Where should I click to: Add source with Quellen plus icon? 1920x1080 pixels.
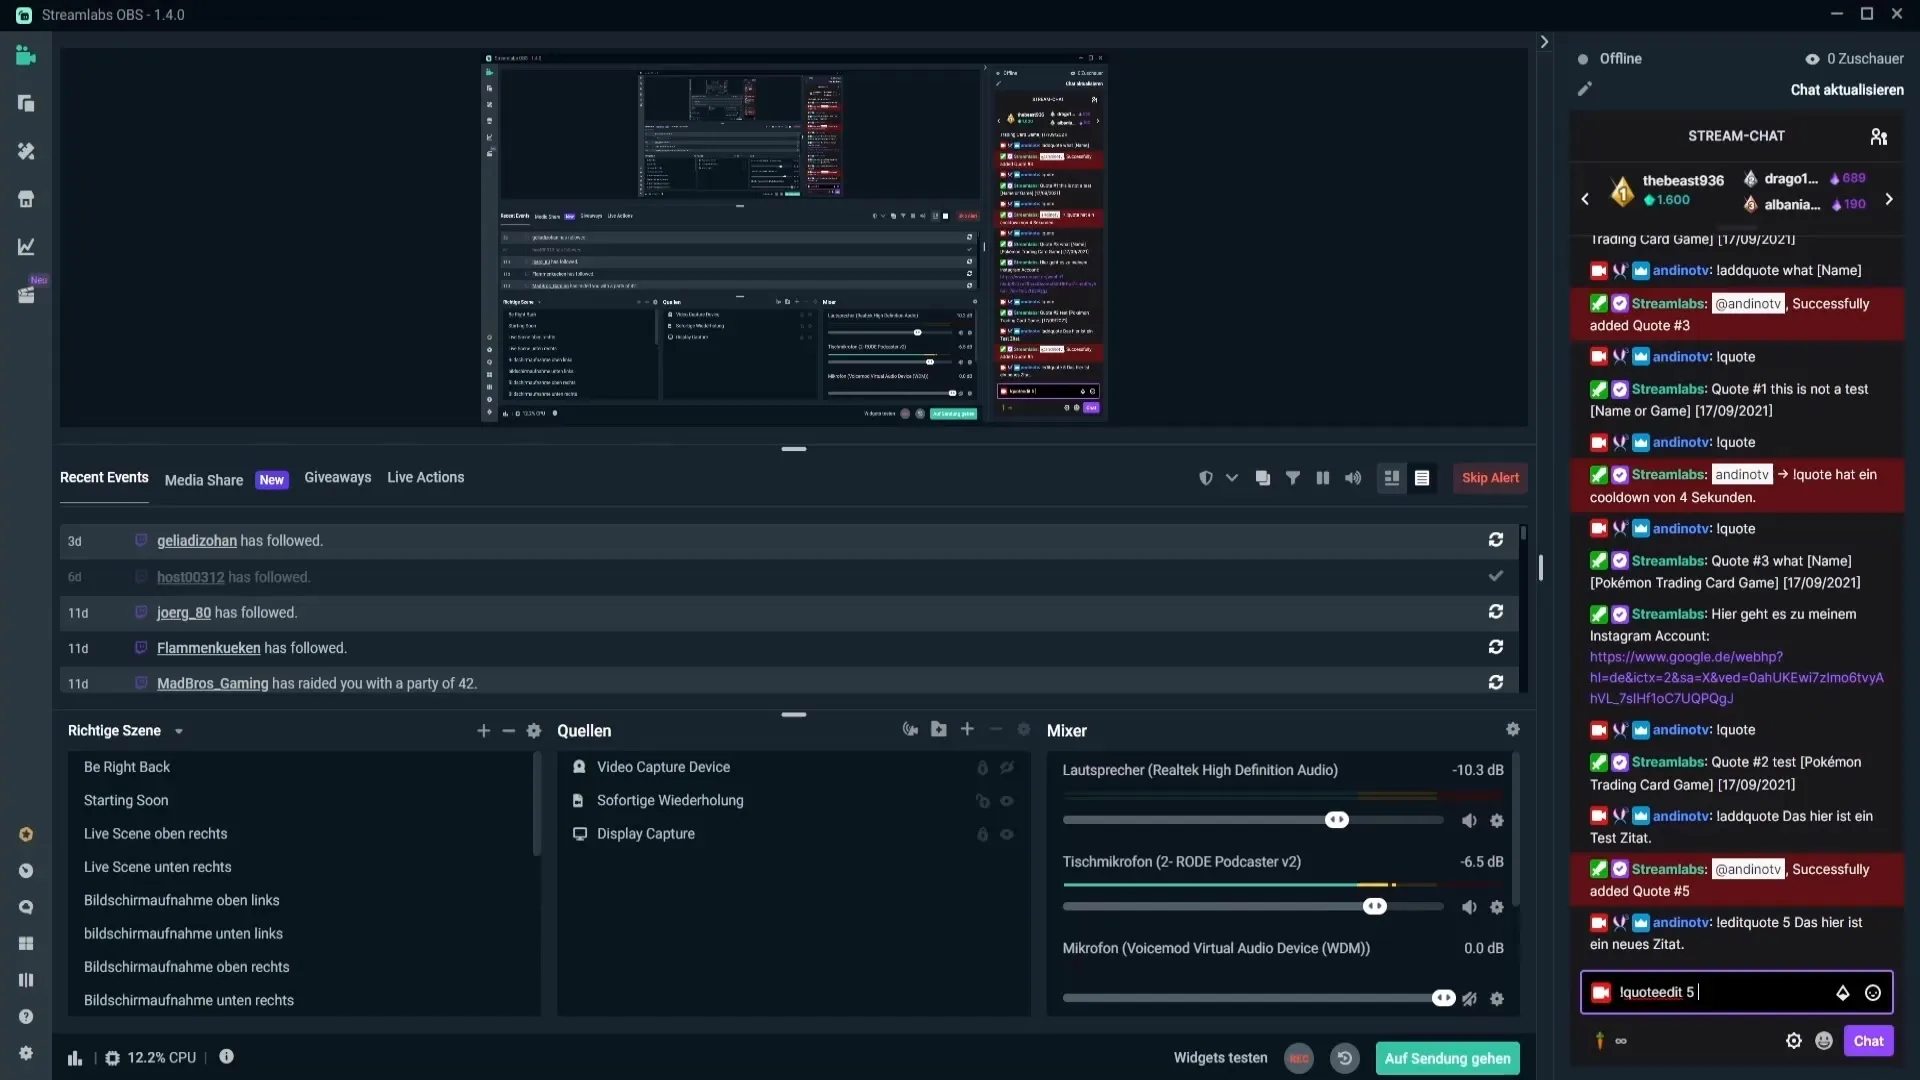[967, 730]
